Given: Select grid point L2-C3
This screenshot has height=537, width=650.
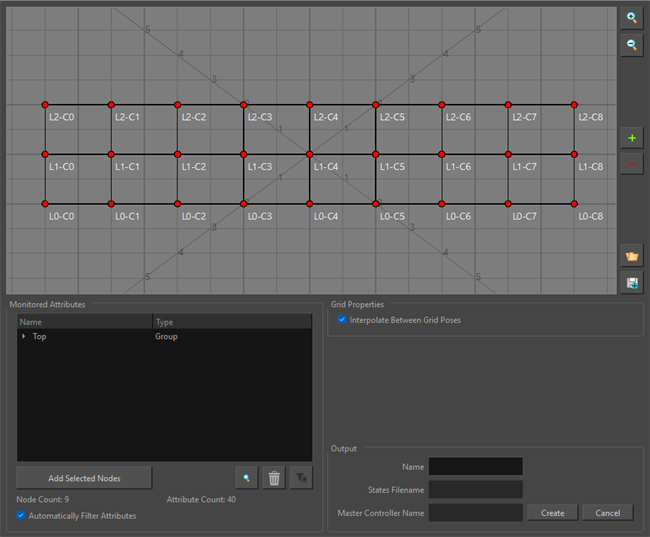Looking at the screenshot, I should (x=244, y=105).
